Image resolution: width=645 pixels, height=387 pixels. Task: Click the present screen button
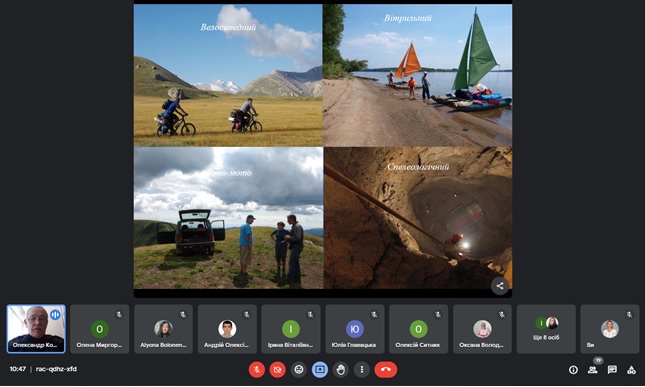pyautogui.click(x=320, y=369)
